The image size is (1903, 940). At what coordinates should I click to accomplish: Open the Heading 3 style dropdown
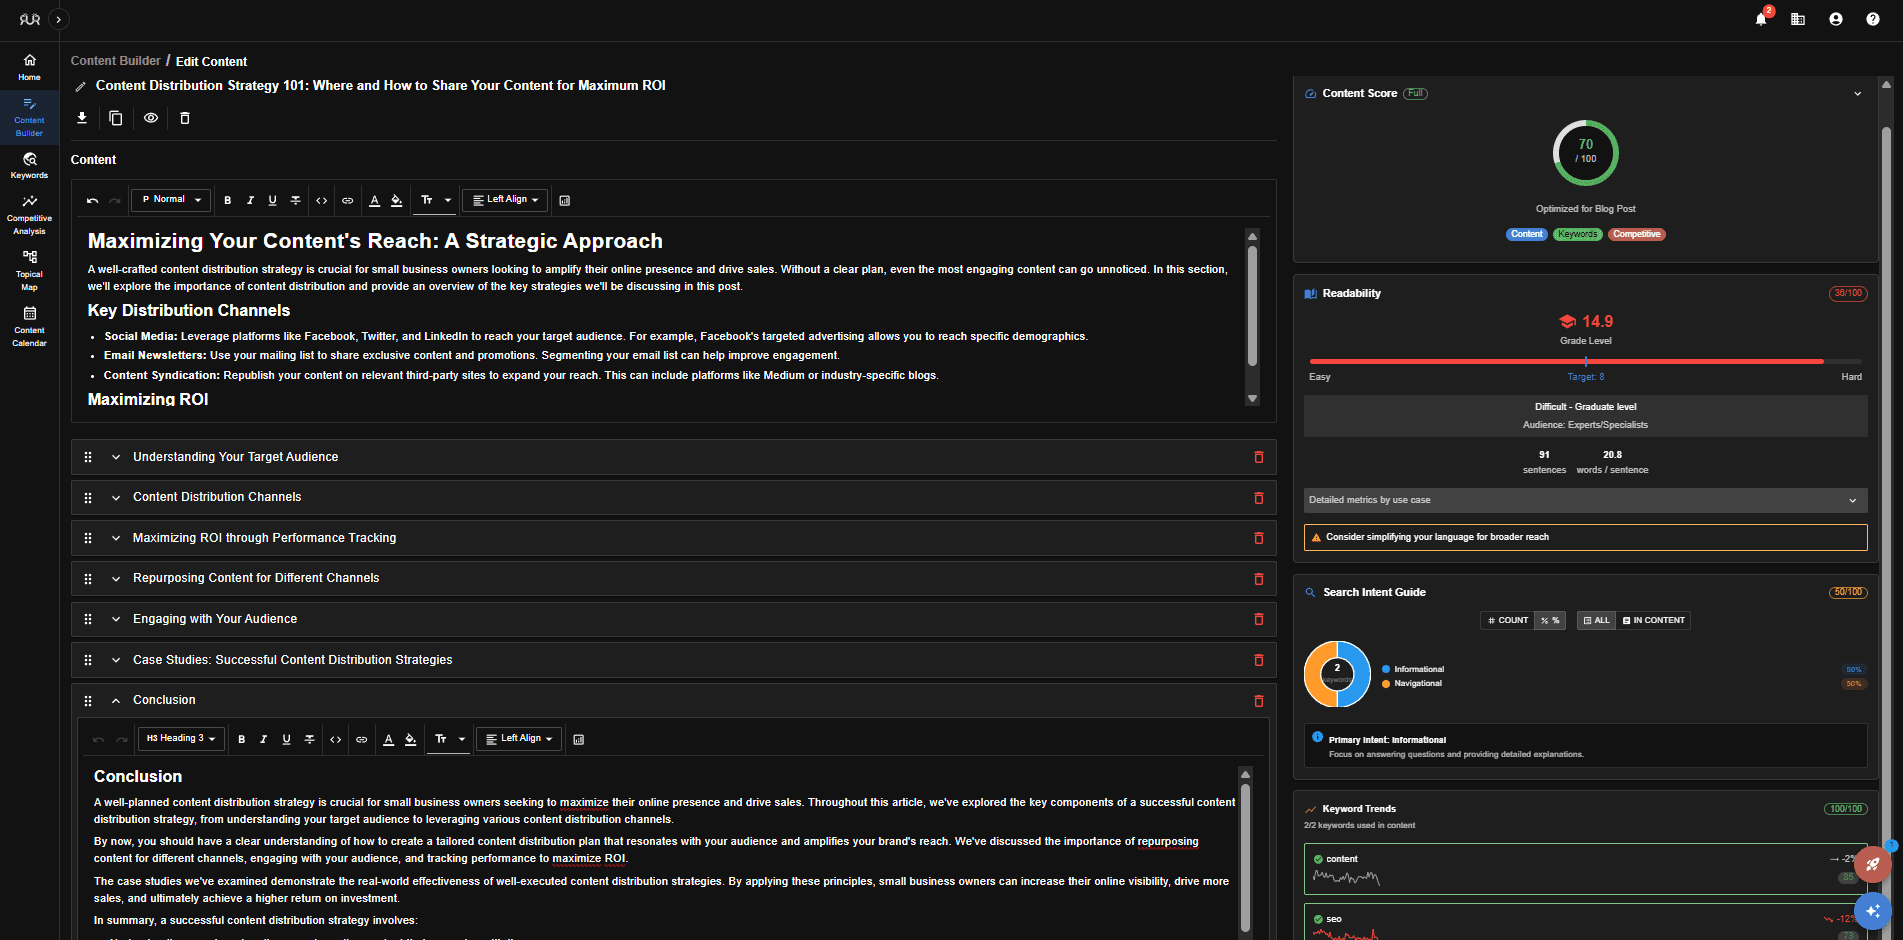181,739
